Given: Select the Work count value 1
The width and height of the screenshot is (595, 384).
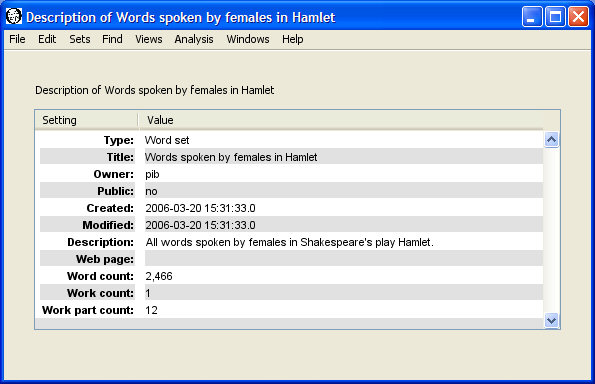Looking at the screenshot, I should click(148, 293).
